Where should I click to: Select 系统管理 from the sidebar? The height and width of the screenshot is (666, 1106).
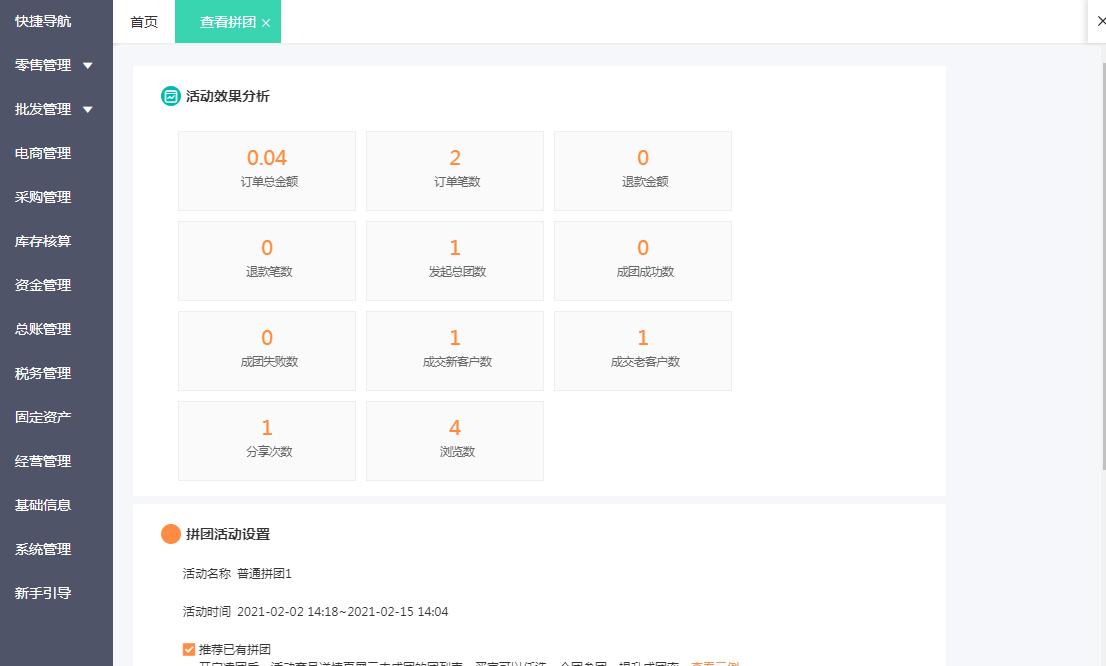coord(42,549)
